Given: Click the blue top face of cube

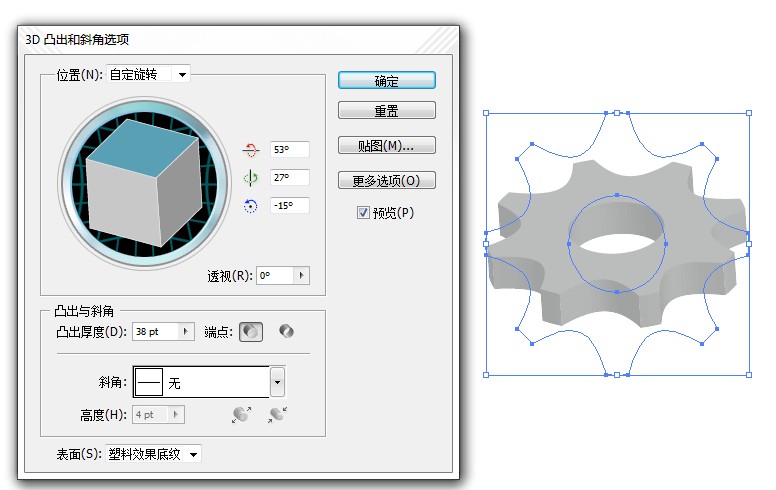Looking at the screenshot, I should point(143,147).
